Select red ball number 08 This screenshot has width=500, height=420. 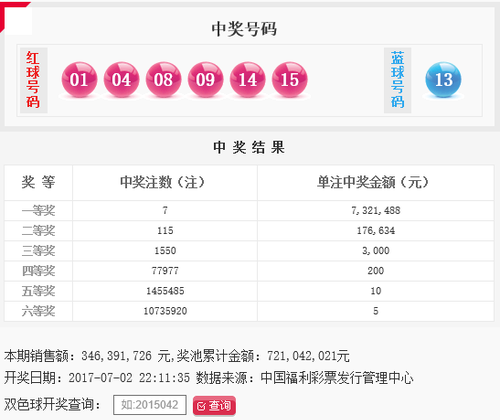(x=163, y=79)
